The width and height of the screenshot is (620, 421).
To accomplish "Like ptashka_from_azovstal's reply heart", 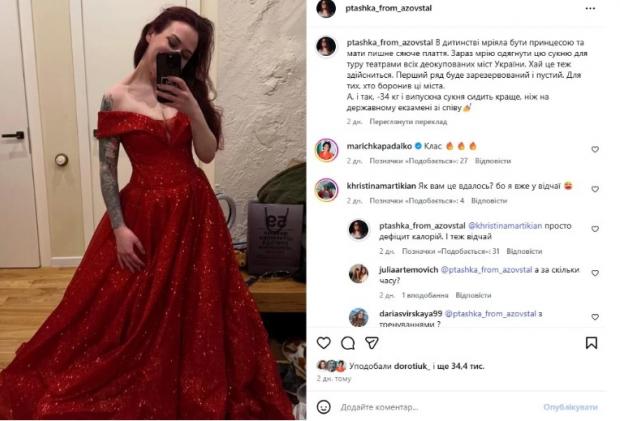I will point(595,228).
